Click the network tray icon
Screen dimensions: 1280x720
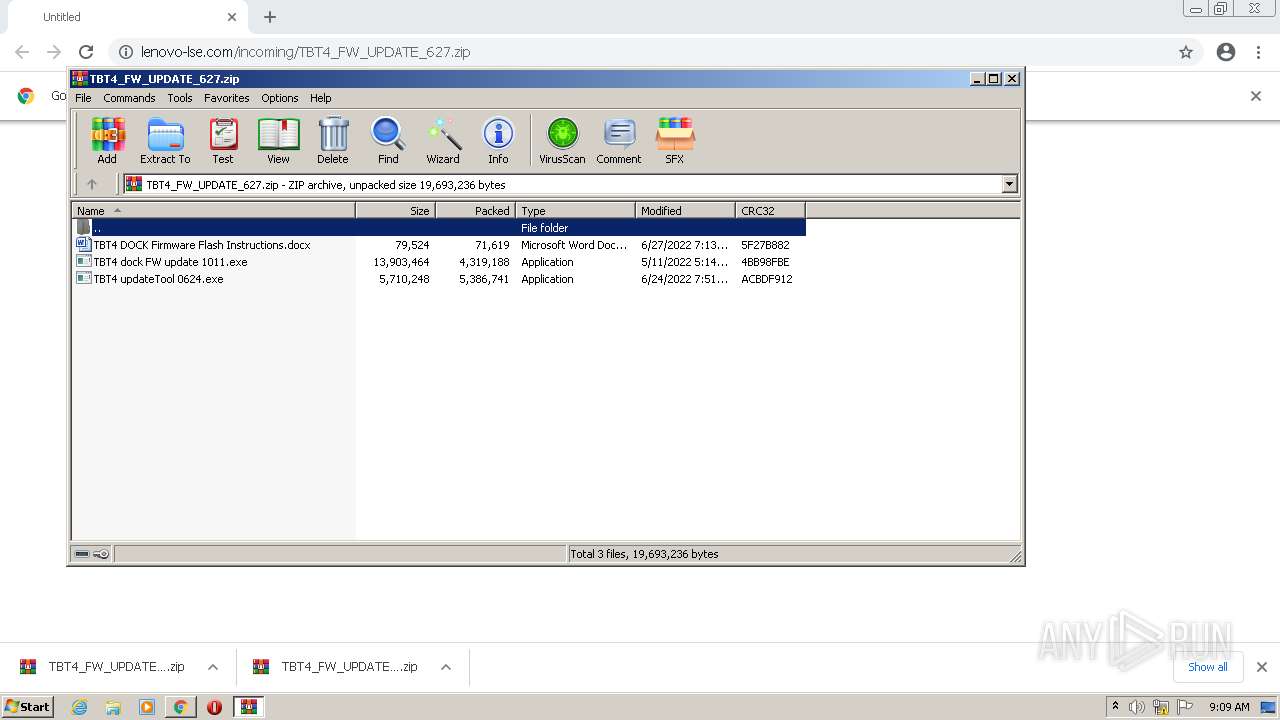1161,707
